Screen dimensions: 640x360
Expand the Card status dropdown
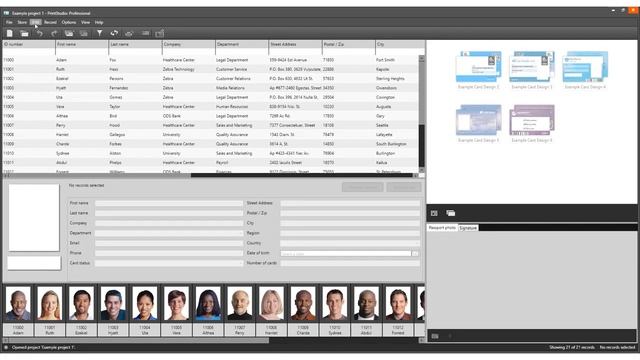pos(240,263)
